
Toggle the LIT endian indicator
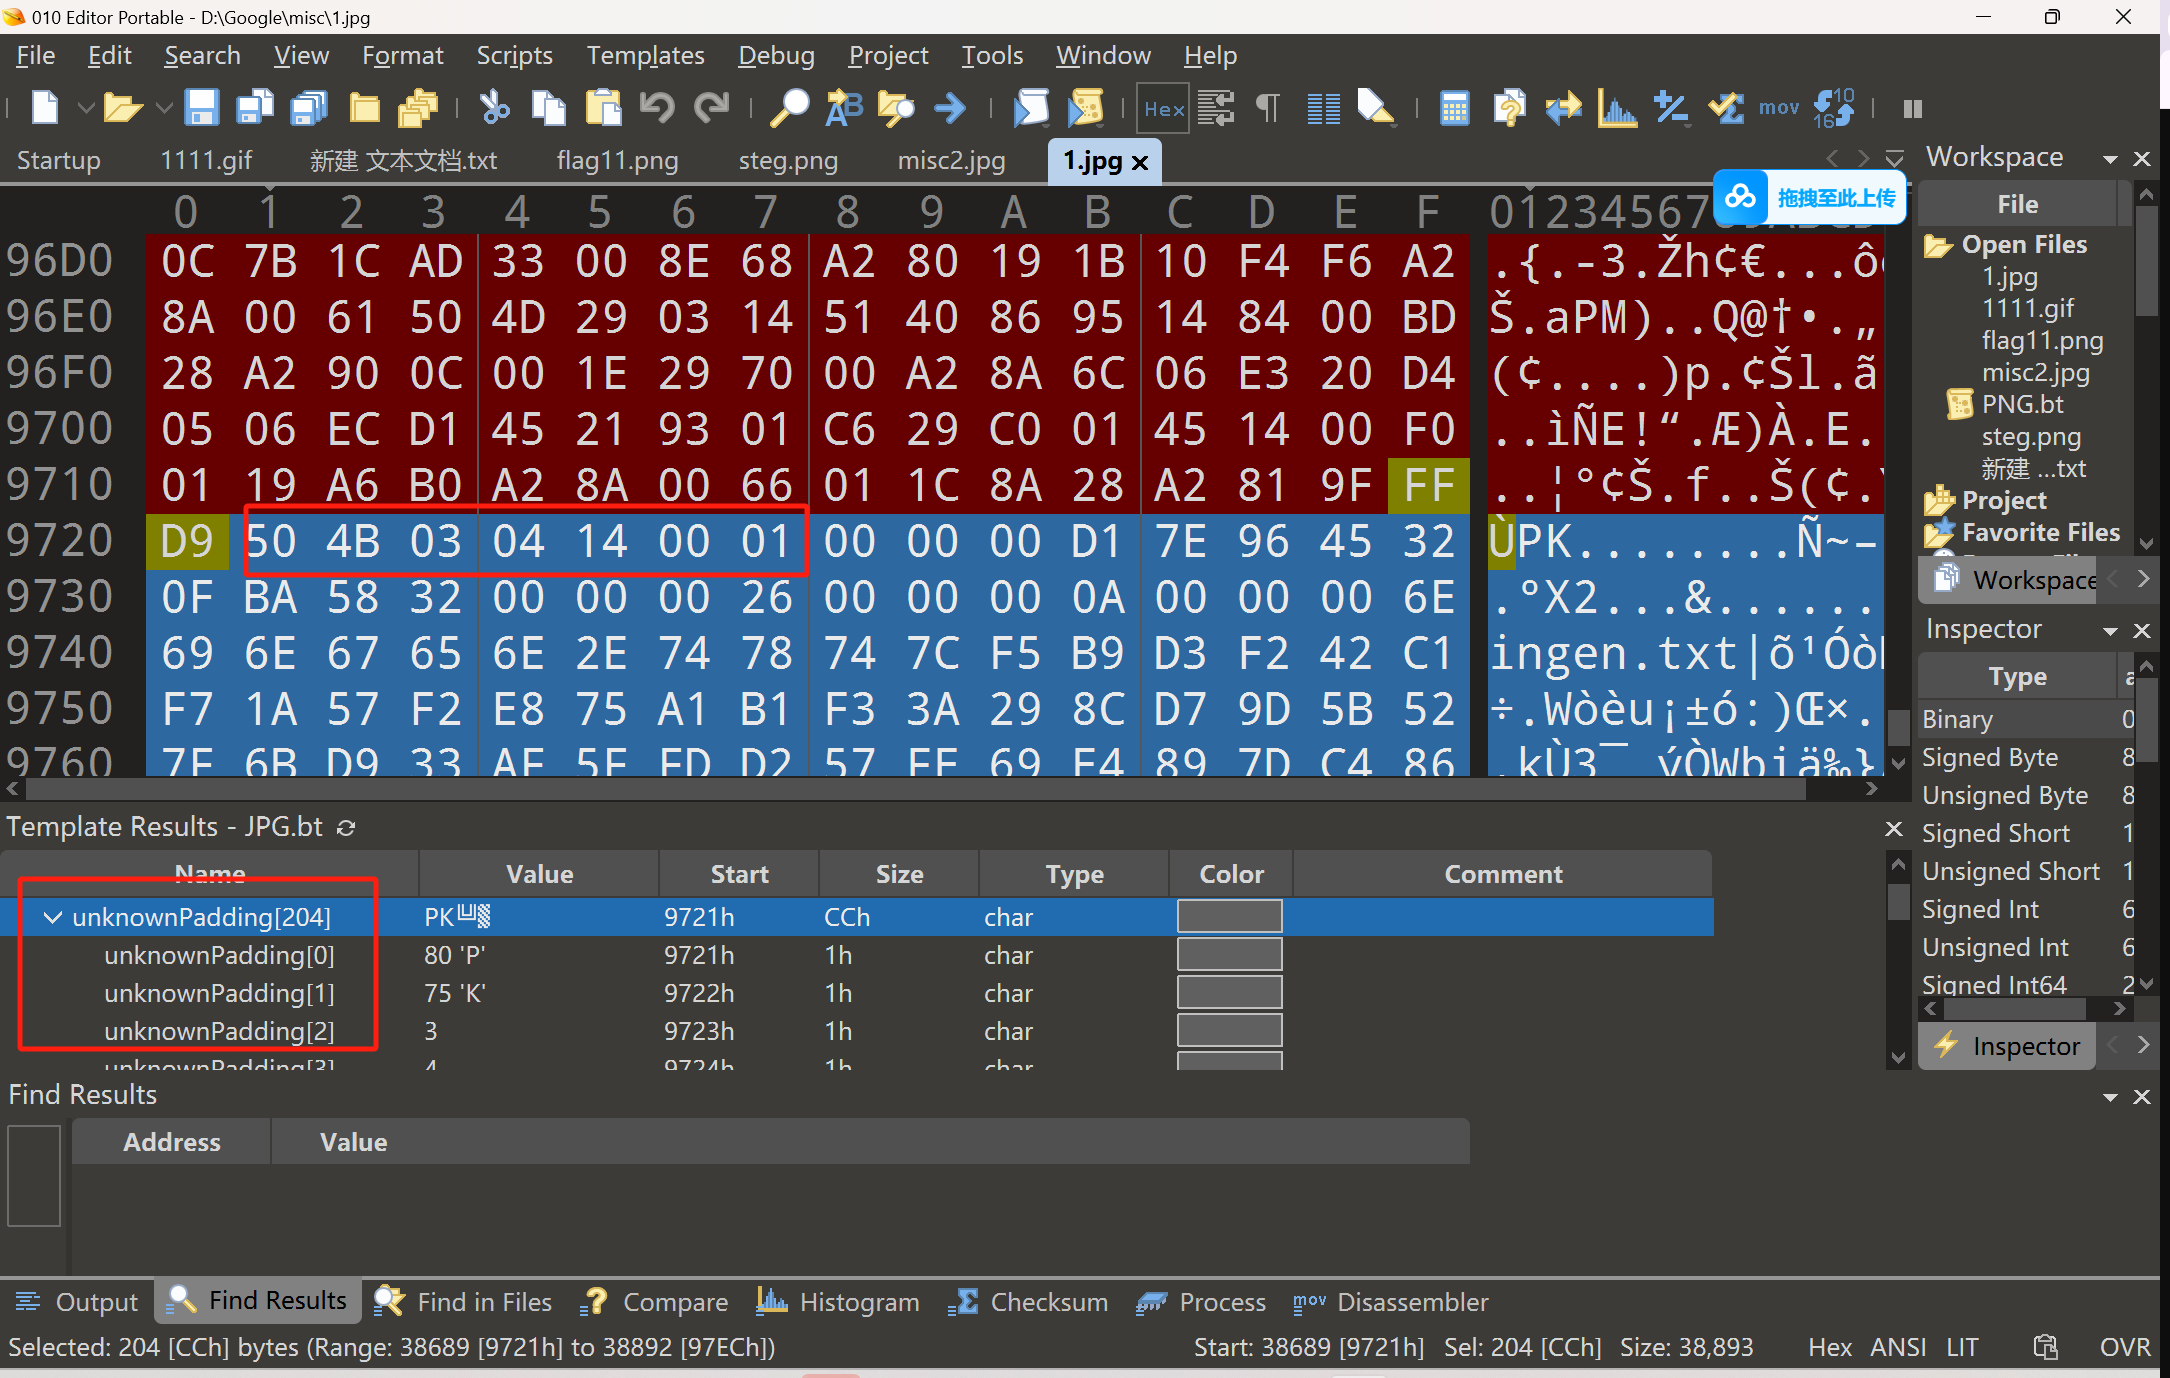[x=1962, y=1347]
